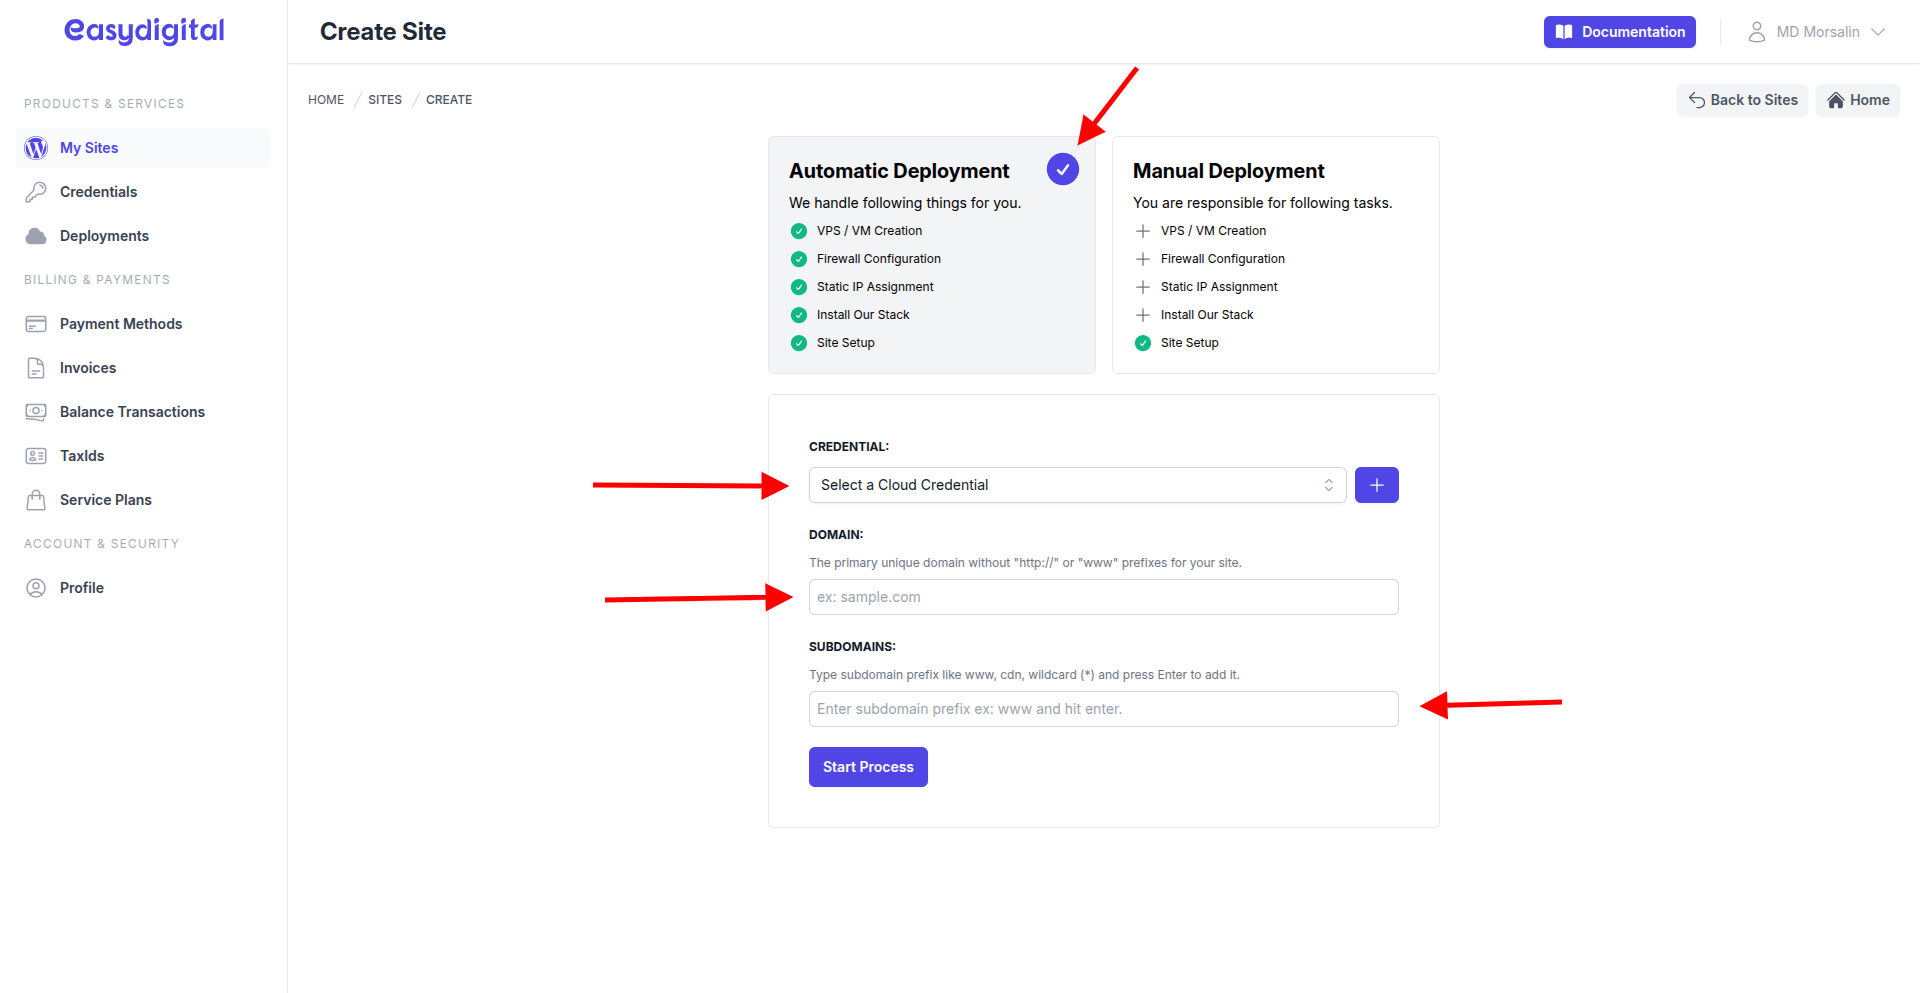1920x993 pixels.
Task: Open the HOME breadcrumb link
Action: [x=325, y=99]
